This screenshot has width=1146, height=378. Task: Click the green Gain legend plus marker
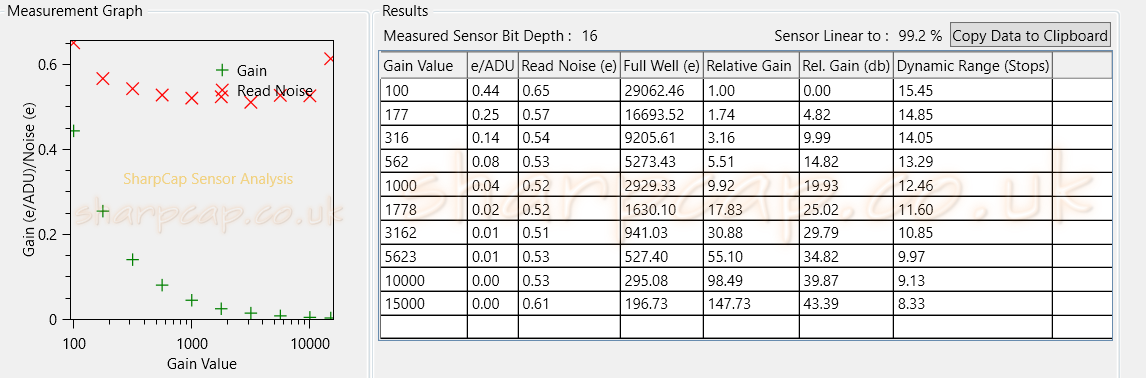pos(221,70)
